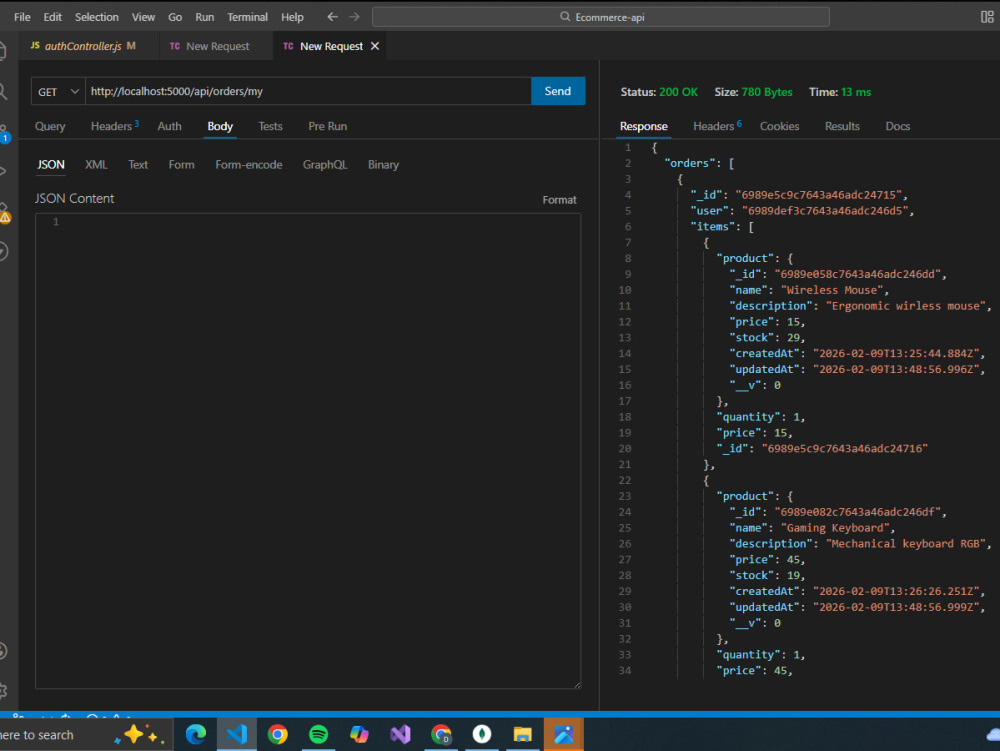The width and height of the screenshot is (1000, 751).
Task: Open the Tests tab
Action: click(x=270, y=126)
